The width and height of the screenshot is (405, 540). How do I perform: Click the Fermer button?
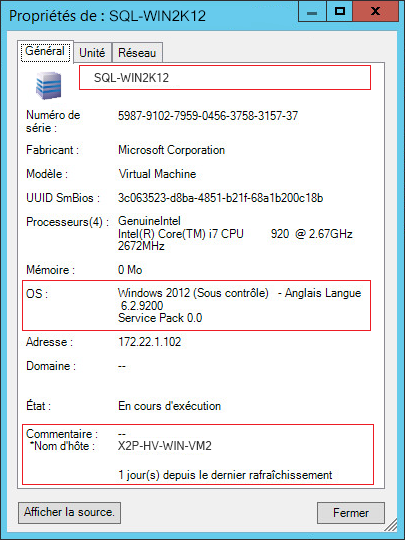[351, 513]
